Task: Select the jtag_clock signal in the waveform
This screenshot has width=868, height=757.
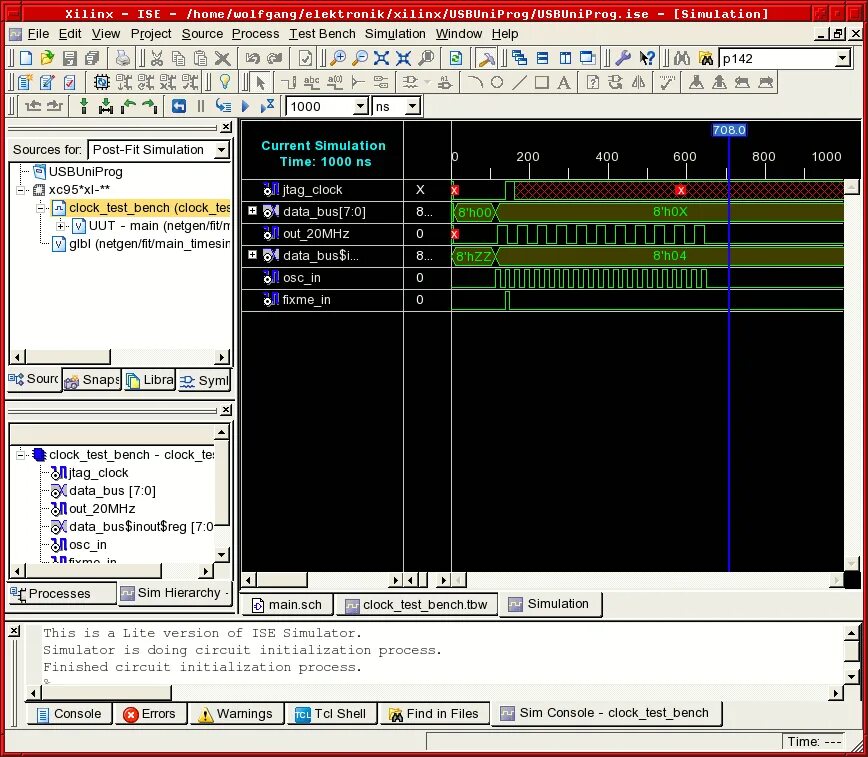Action: (x=312, y=190)
